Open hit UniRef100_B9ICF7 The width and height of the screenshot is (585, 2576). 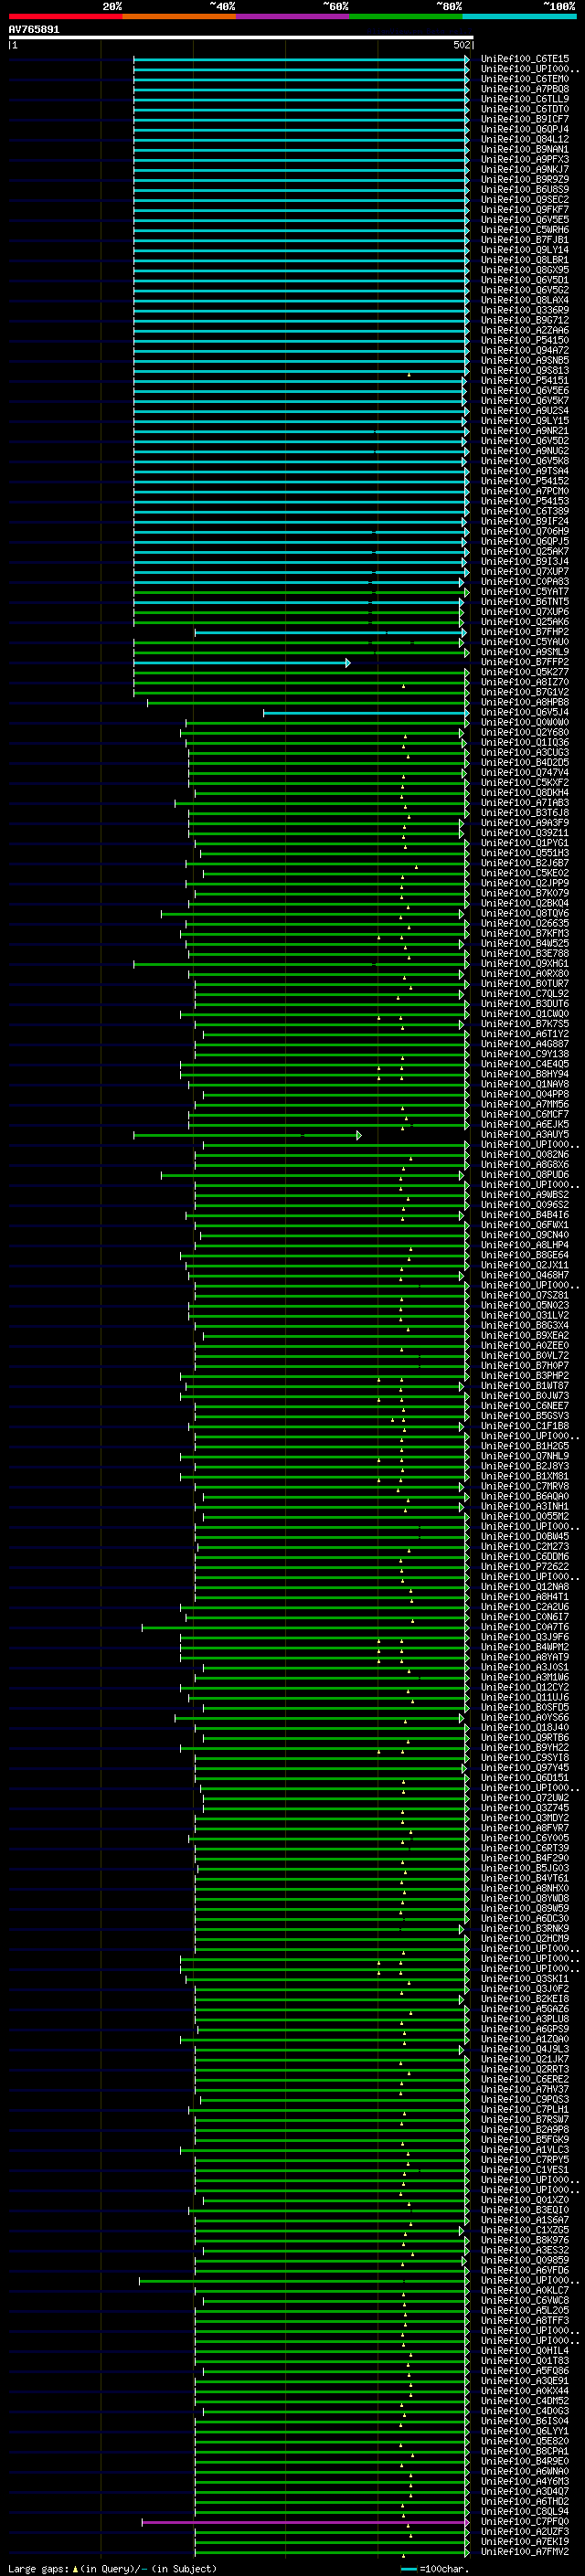click(525, 119)
